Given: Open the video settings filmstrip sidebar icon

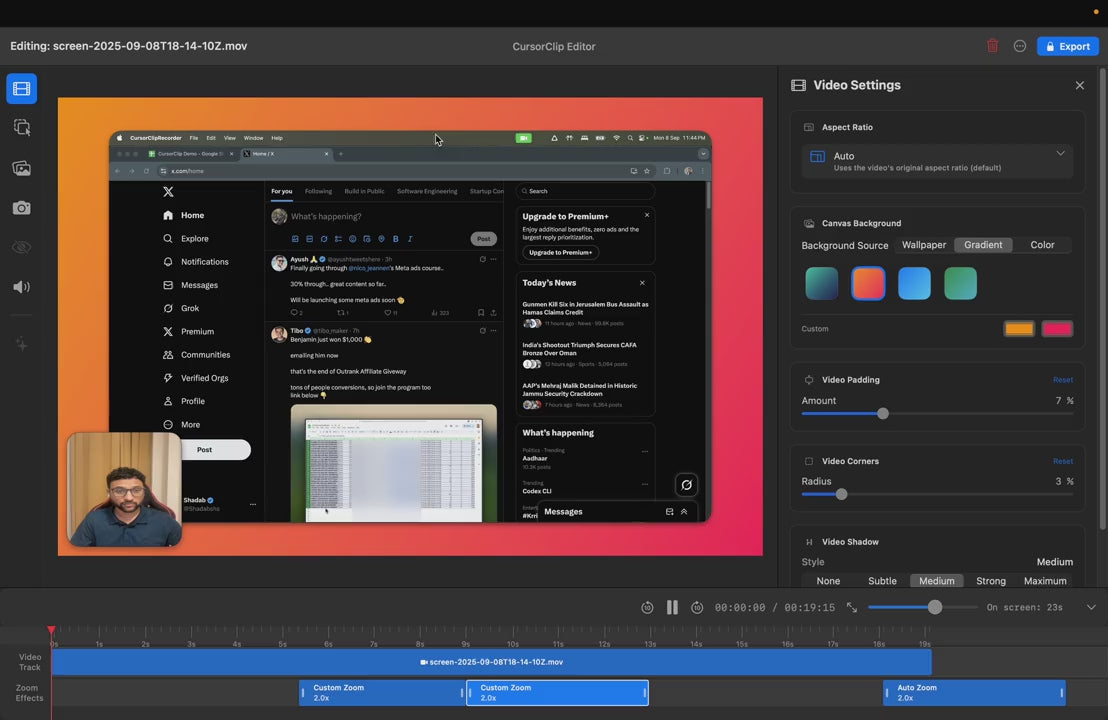Looking at the screenshot, I should (21, 89).
